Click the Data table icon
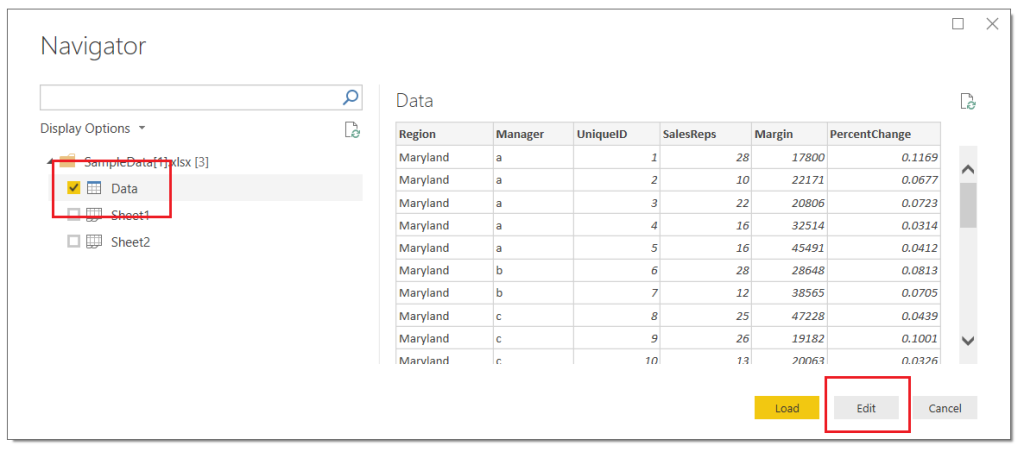1024x452 pixels. pyautogui.click(x=94, y=188)
